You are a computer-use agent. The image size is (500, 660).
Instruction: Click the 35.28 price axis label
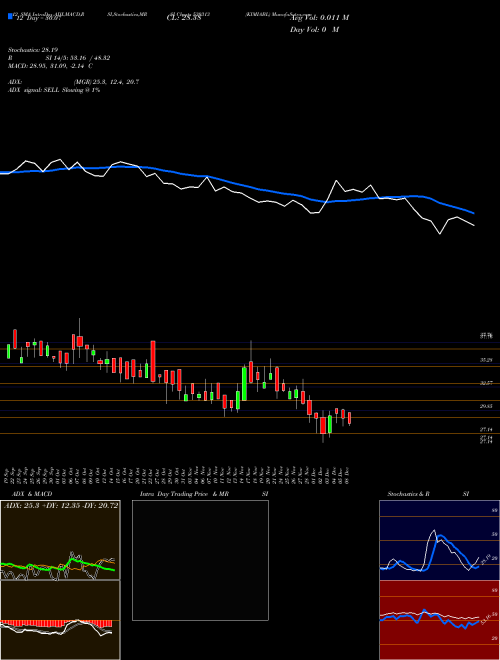486,360
